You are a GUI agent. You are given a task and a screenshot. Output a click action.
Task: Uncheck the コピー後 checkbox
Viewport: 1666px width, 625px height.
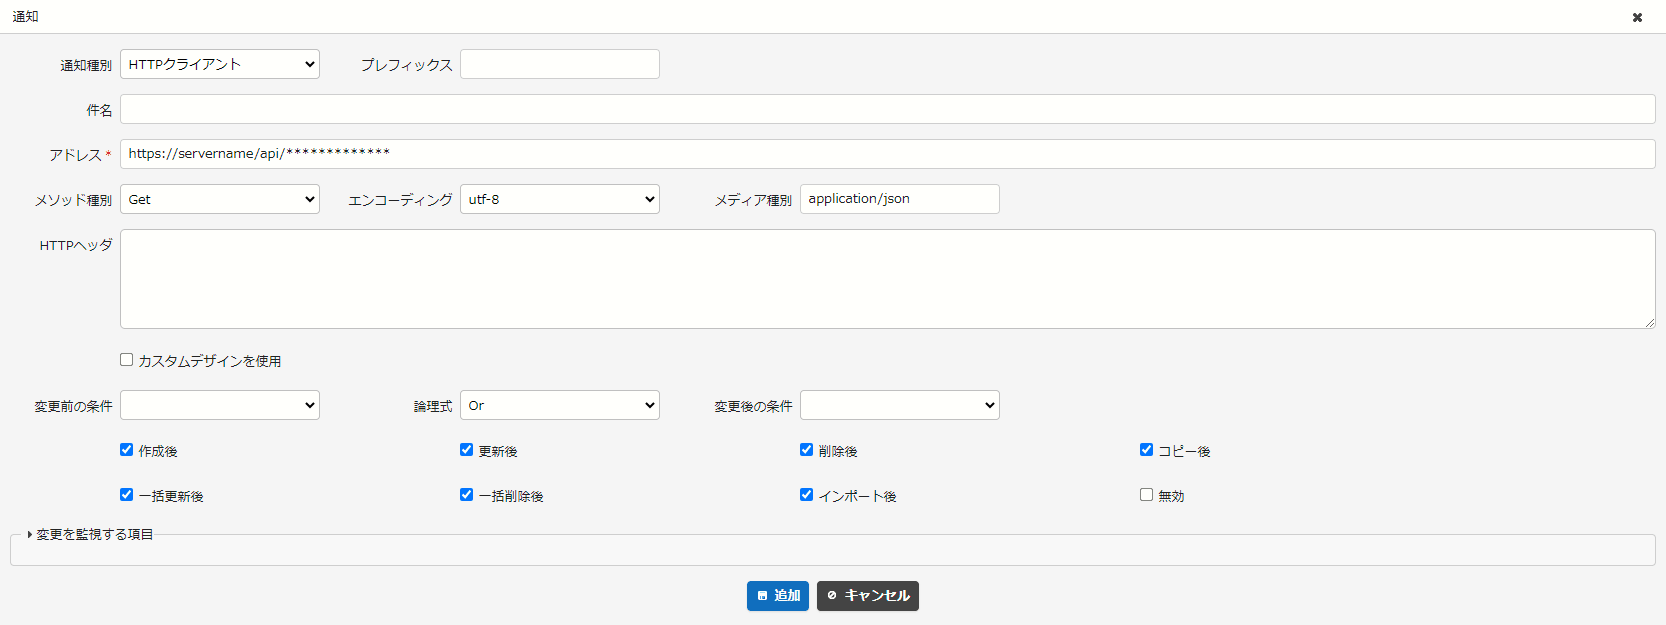tap(1147, 450)
